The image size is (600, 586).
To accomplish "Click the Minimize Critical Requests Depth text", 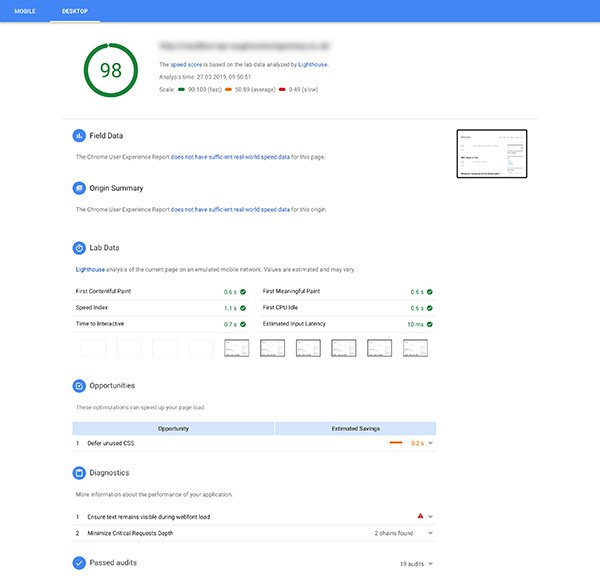I will 130,533.
